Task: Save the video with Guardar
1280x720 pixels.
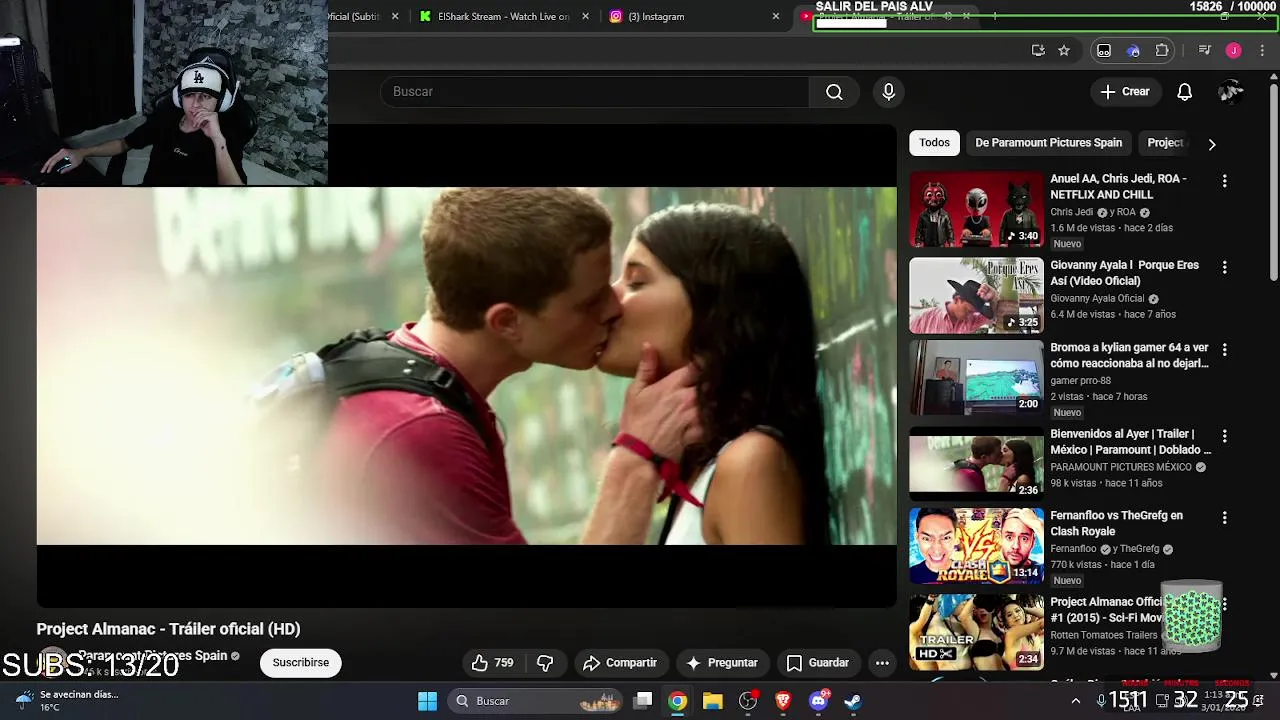Action: coord(818,663)
